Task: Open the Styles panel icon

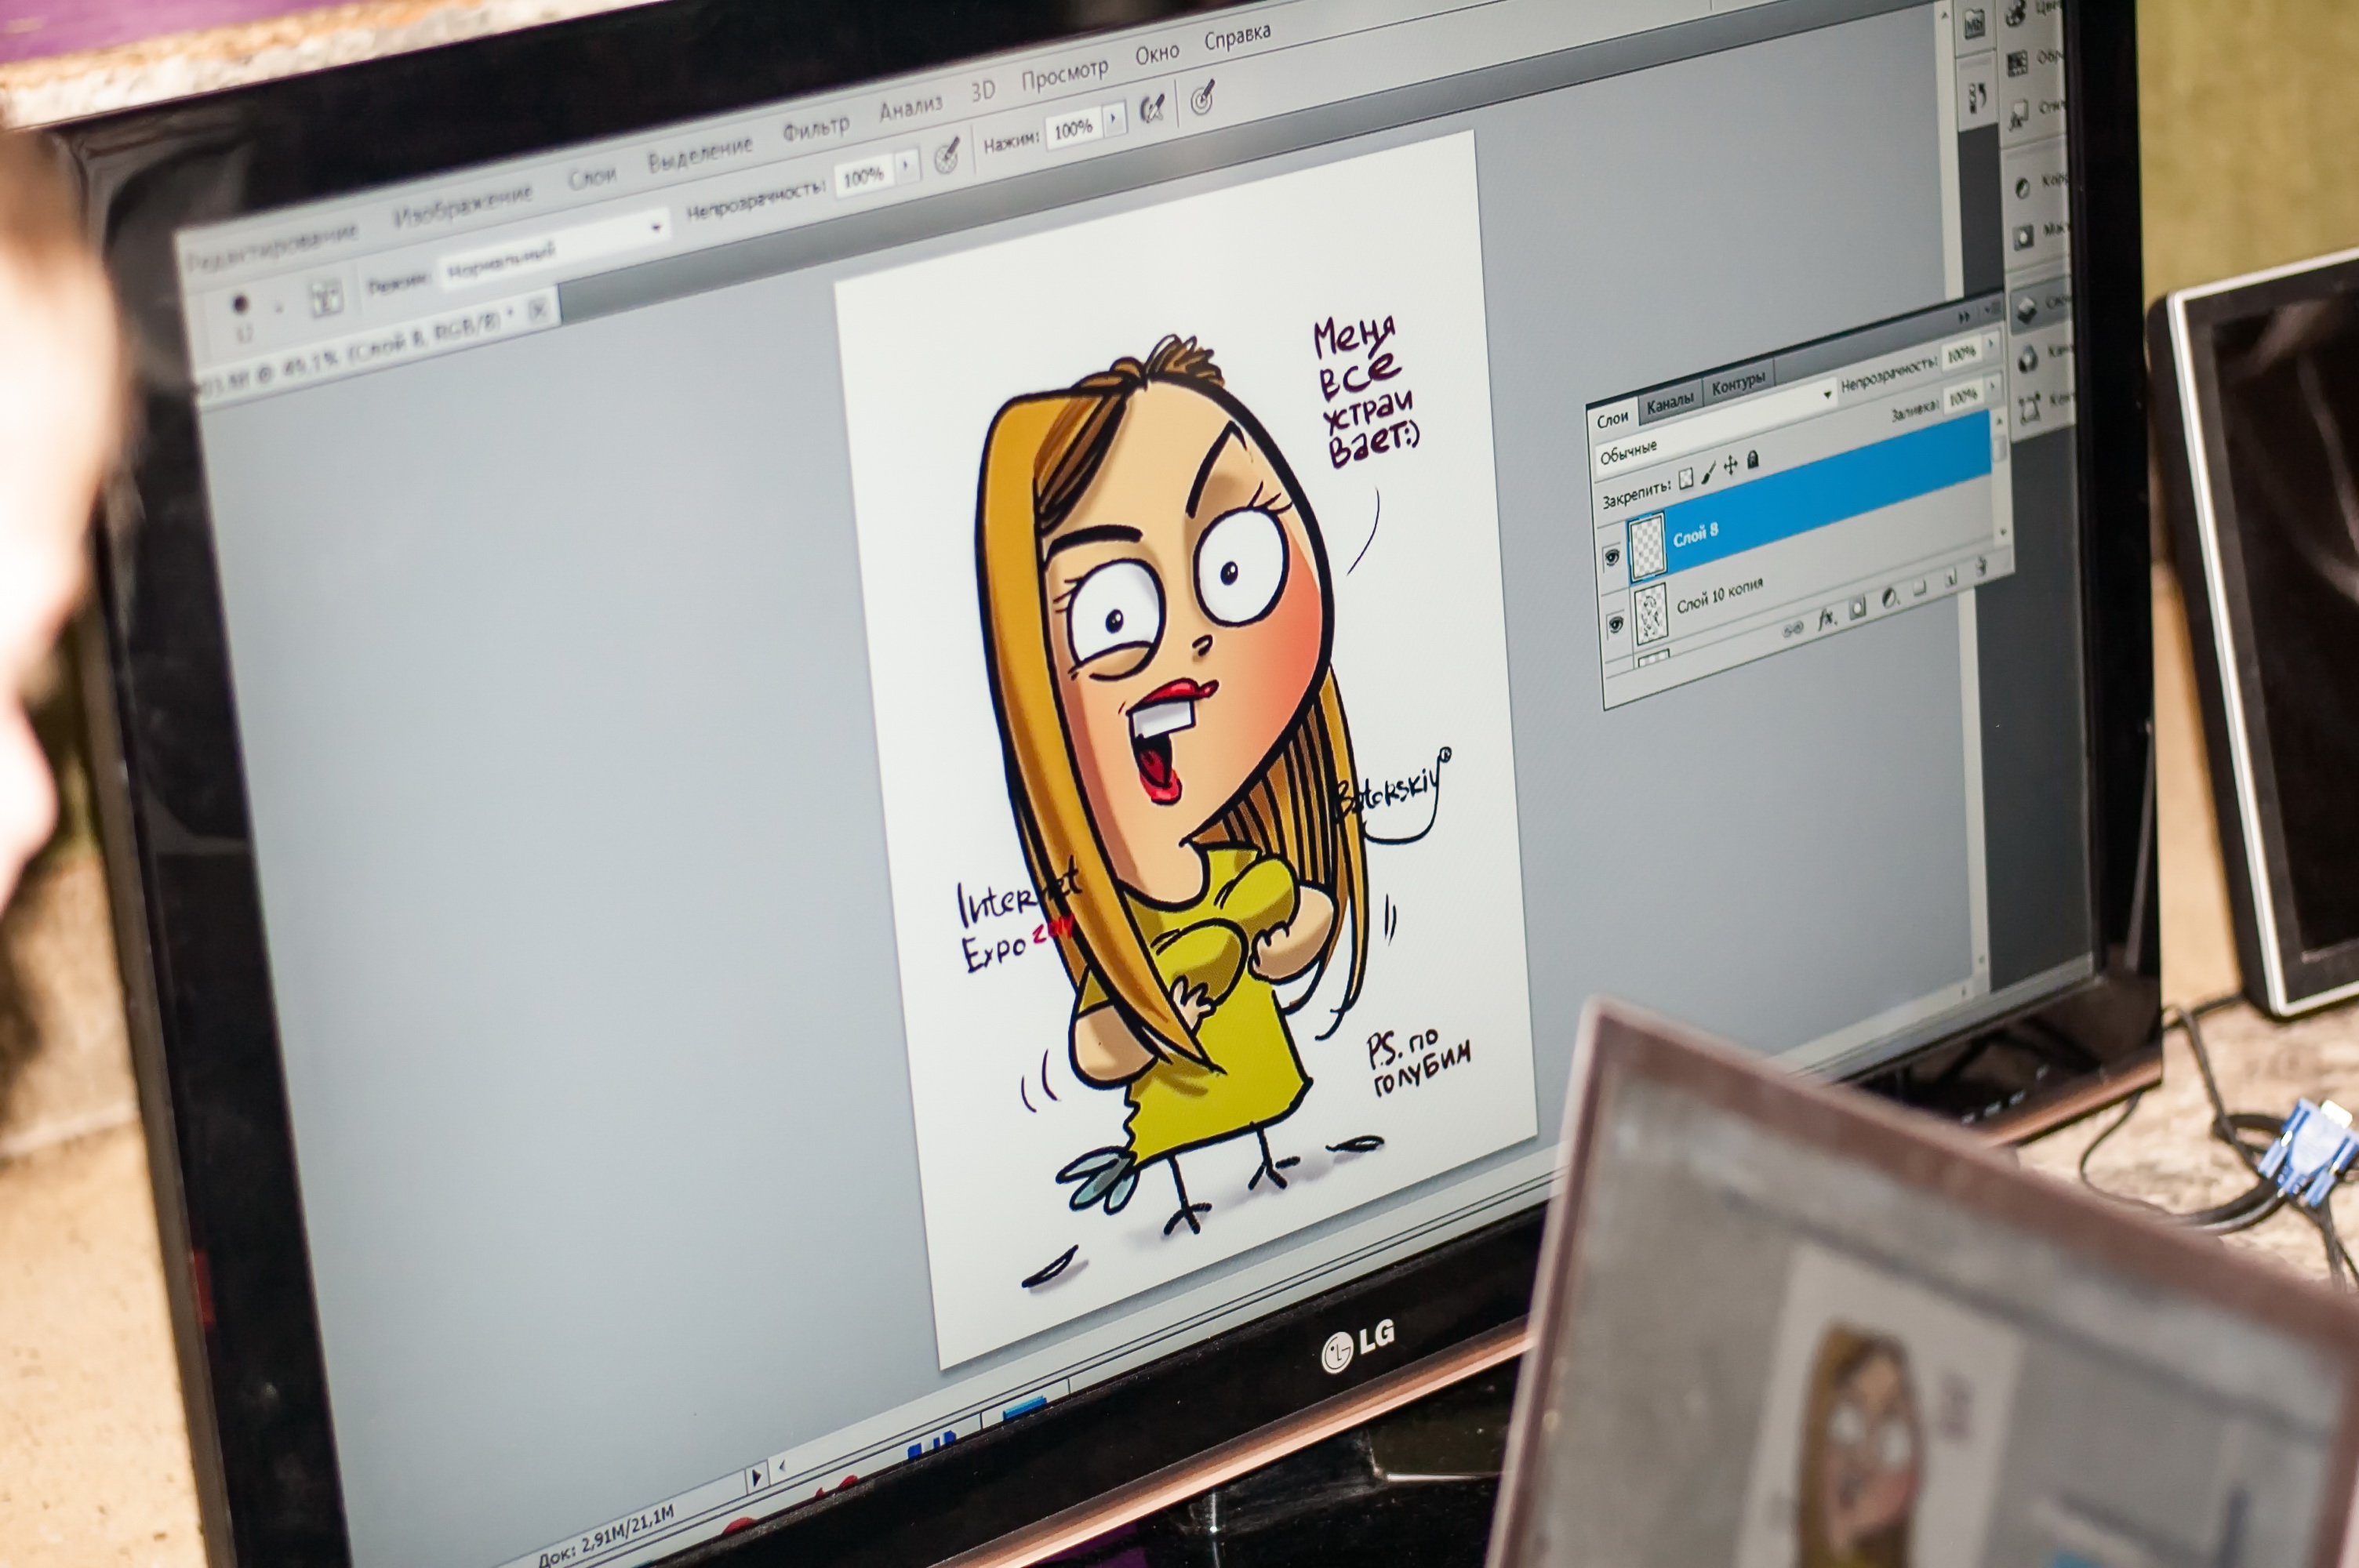Action: (x=2019, y=114)
